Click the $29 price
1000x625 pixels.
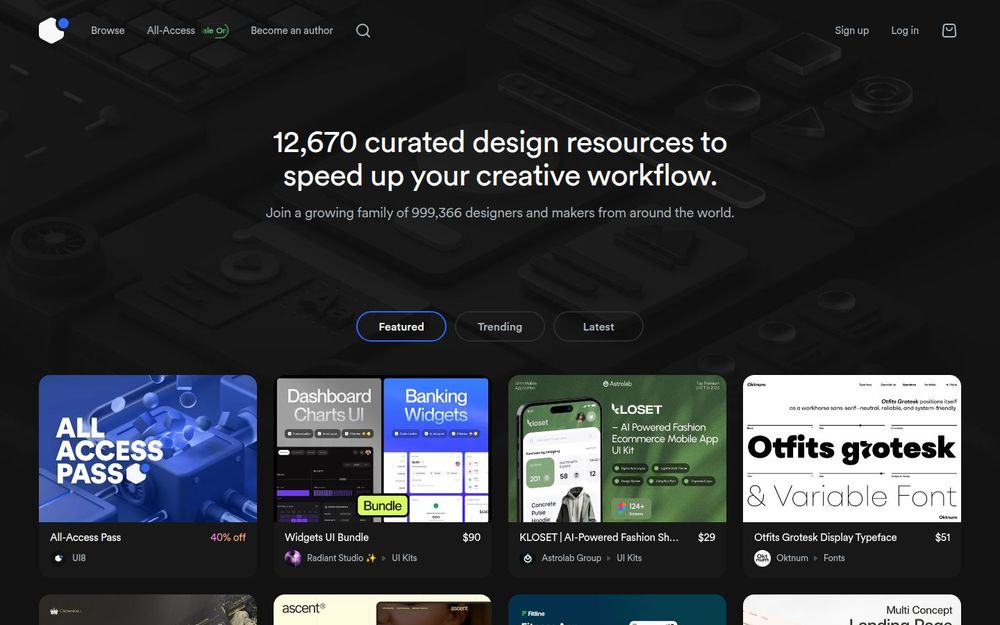706,538
